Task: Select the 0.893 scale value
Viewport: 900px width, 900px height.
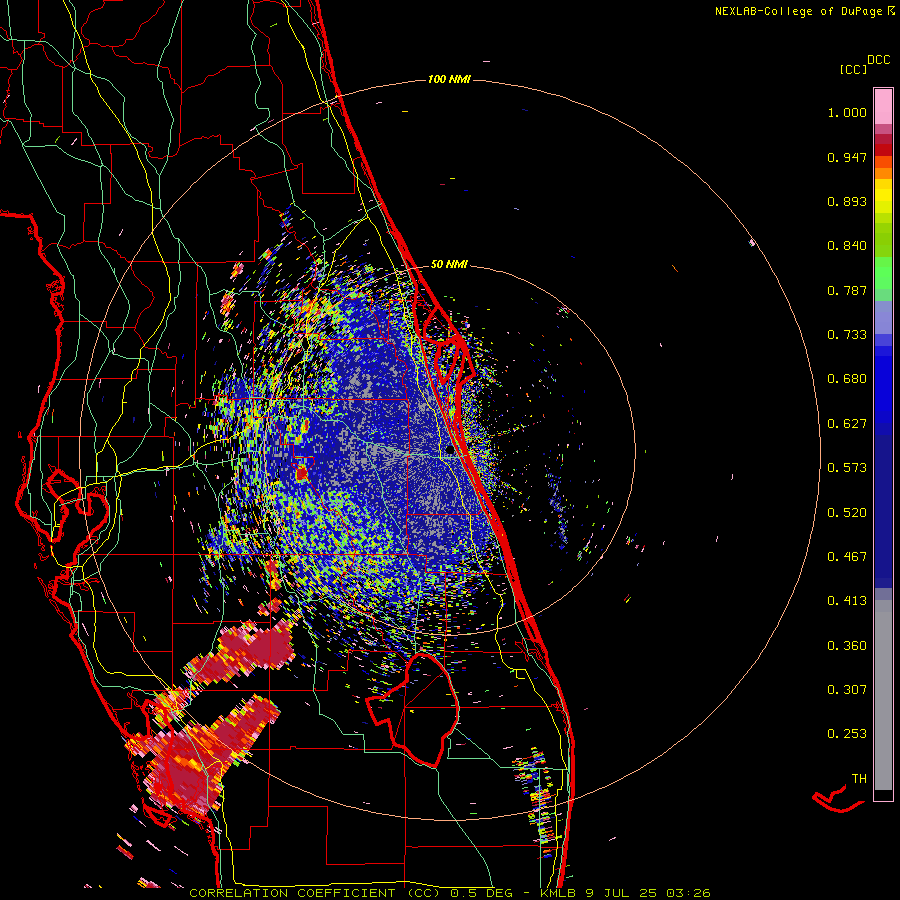Action: point(847,201)
